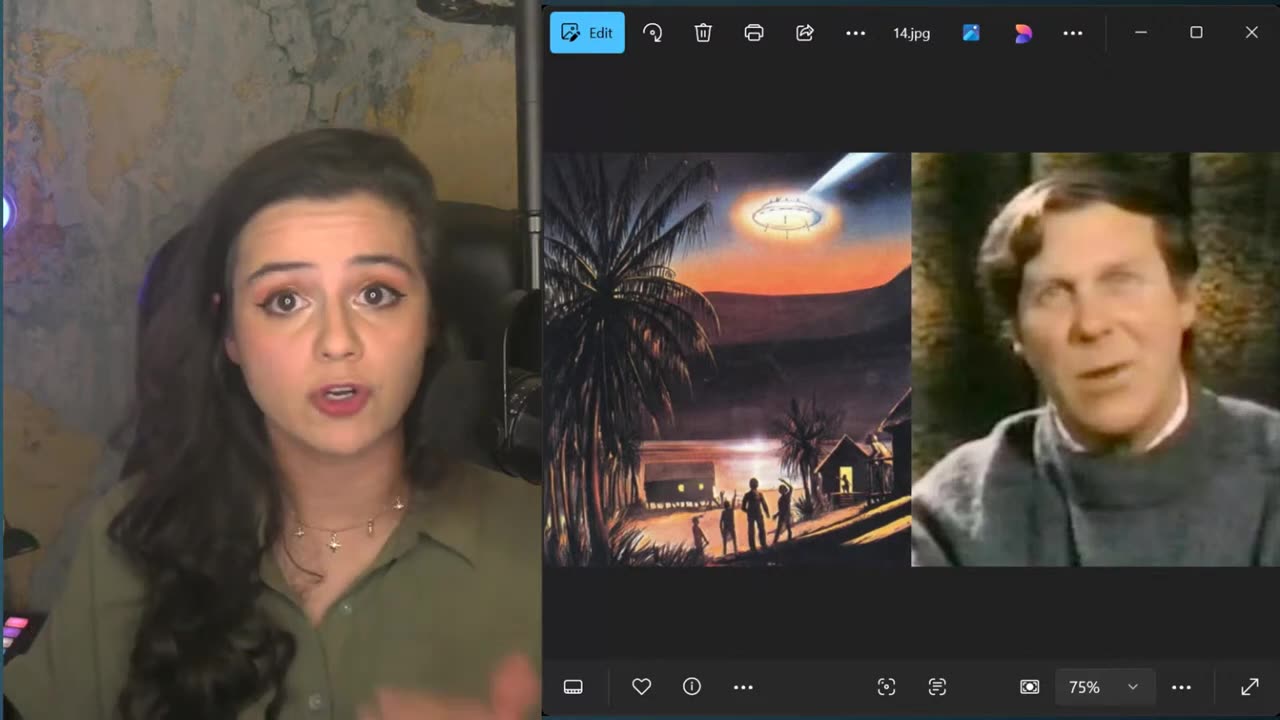Open the See more menu beside share
Screen dimensions: 1280x720
(855, 33)
